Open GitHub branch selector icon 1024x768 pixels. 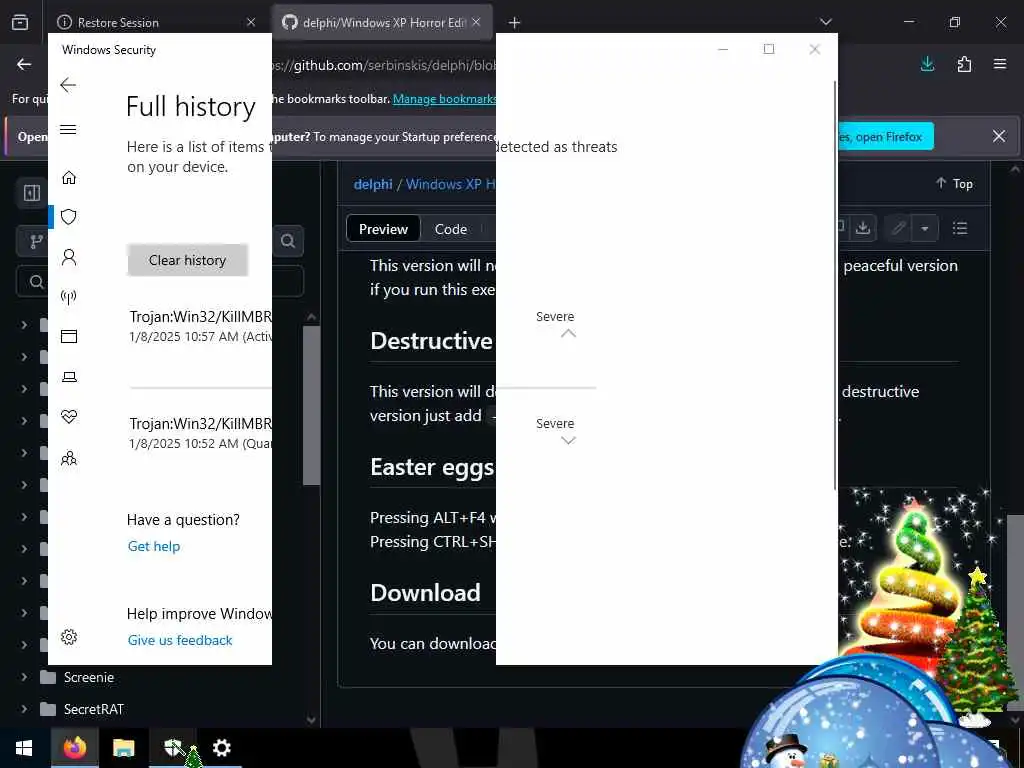(37, 242)
